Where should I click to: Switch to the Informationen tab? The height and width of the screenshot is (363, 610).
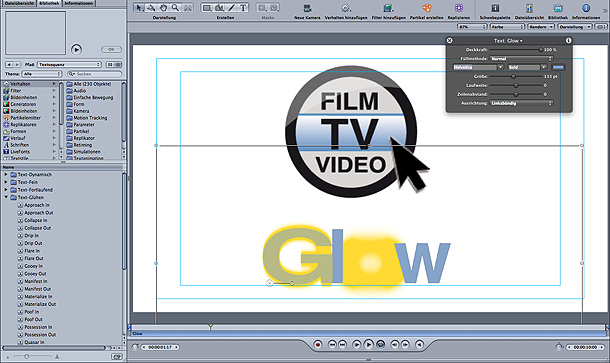79,3
